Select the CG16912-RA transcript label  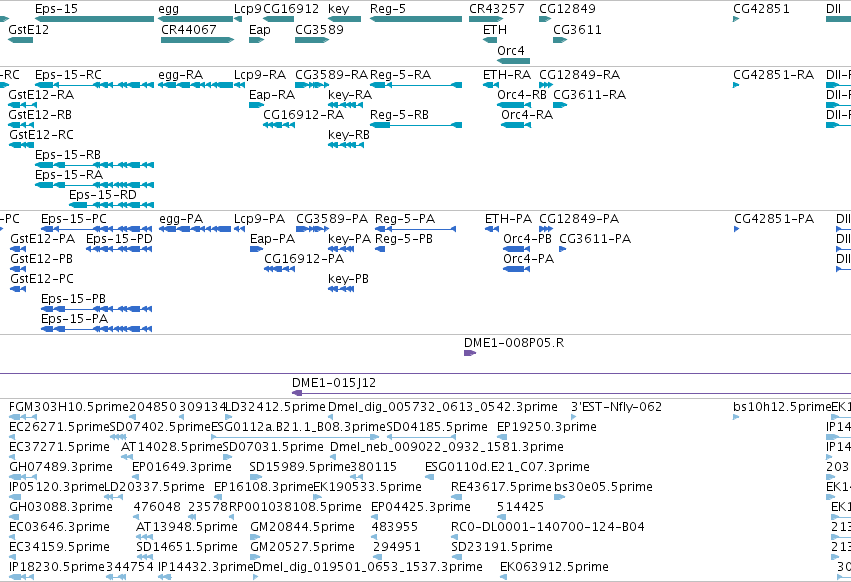303,115
